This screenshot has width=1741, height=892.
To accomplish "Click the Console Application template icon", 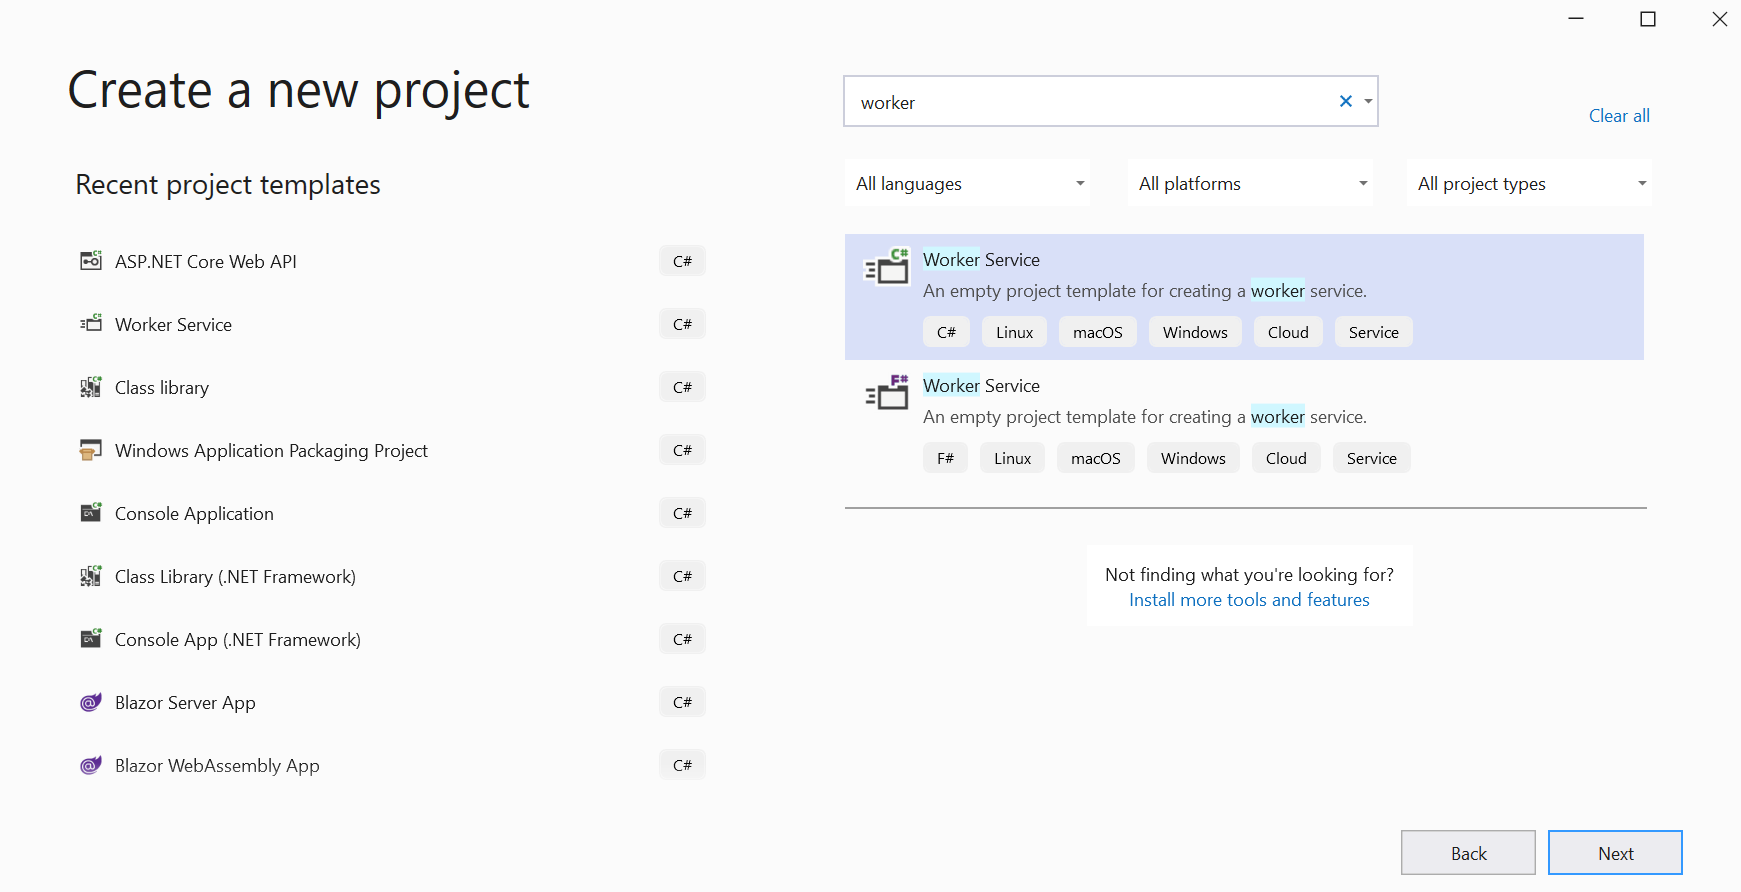I will (91, 513).
